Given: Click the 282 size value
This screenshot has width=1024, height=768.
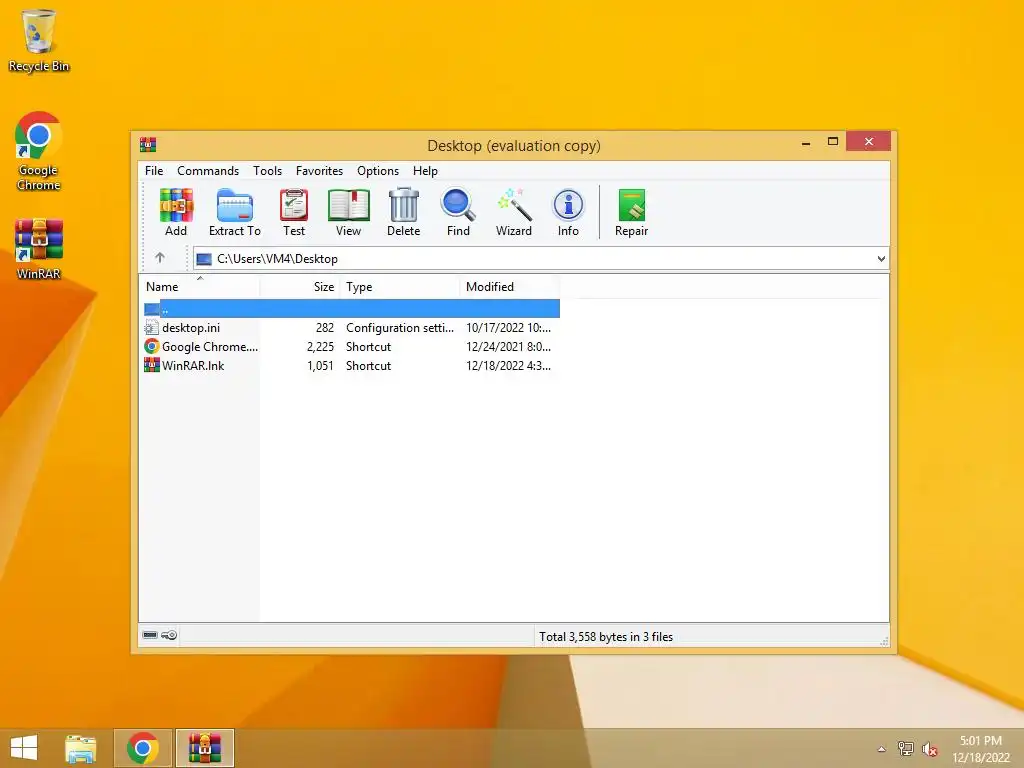Looking at the screenshot, I should point(325,328).
